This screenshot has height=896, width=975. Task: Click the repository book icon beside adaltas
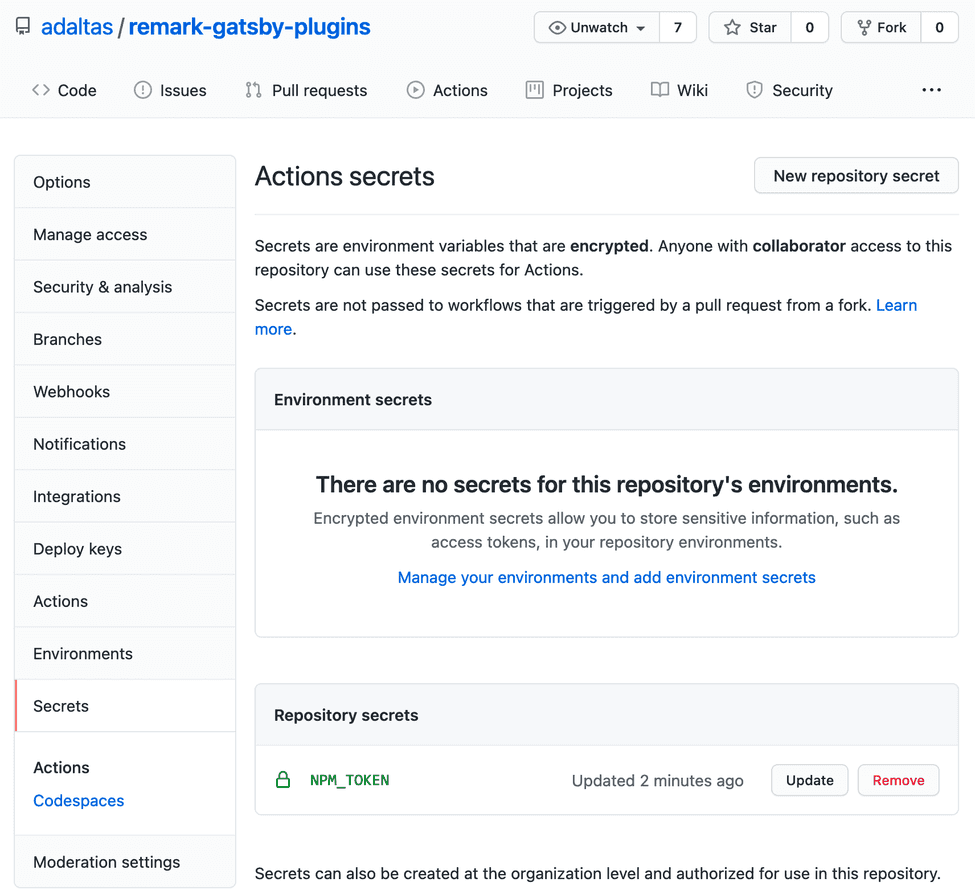(22, 27)
